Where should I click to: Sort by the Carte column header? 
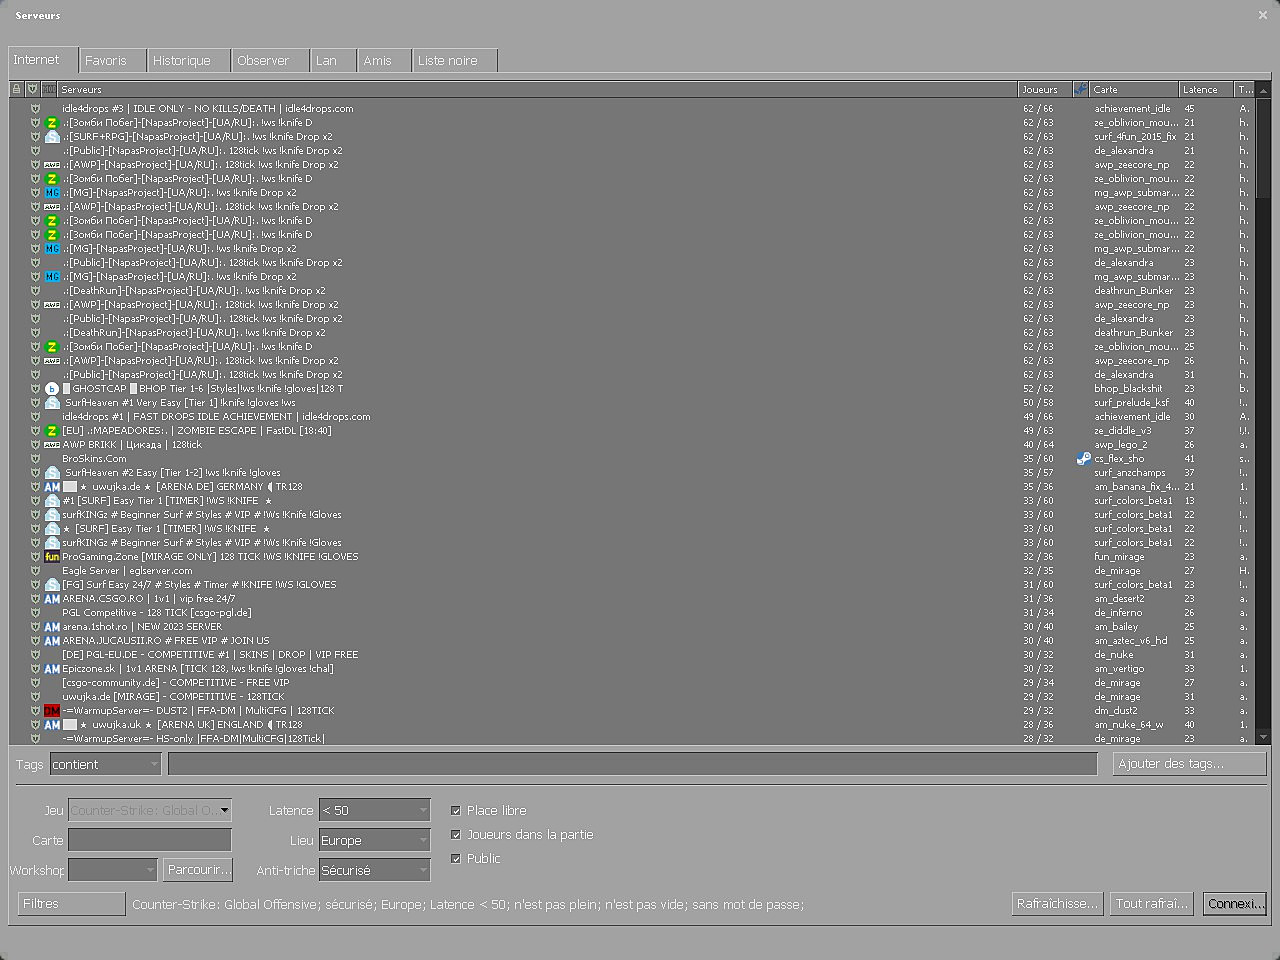click(x=1134, y=89)
